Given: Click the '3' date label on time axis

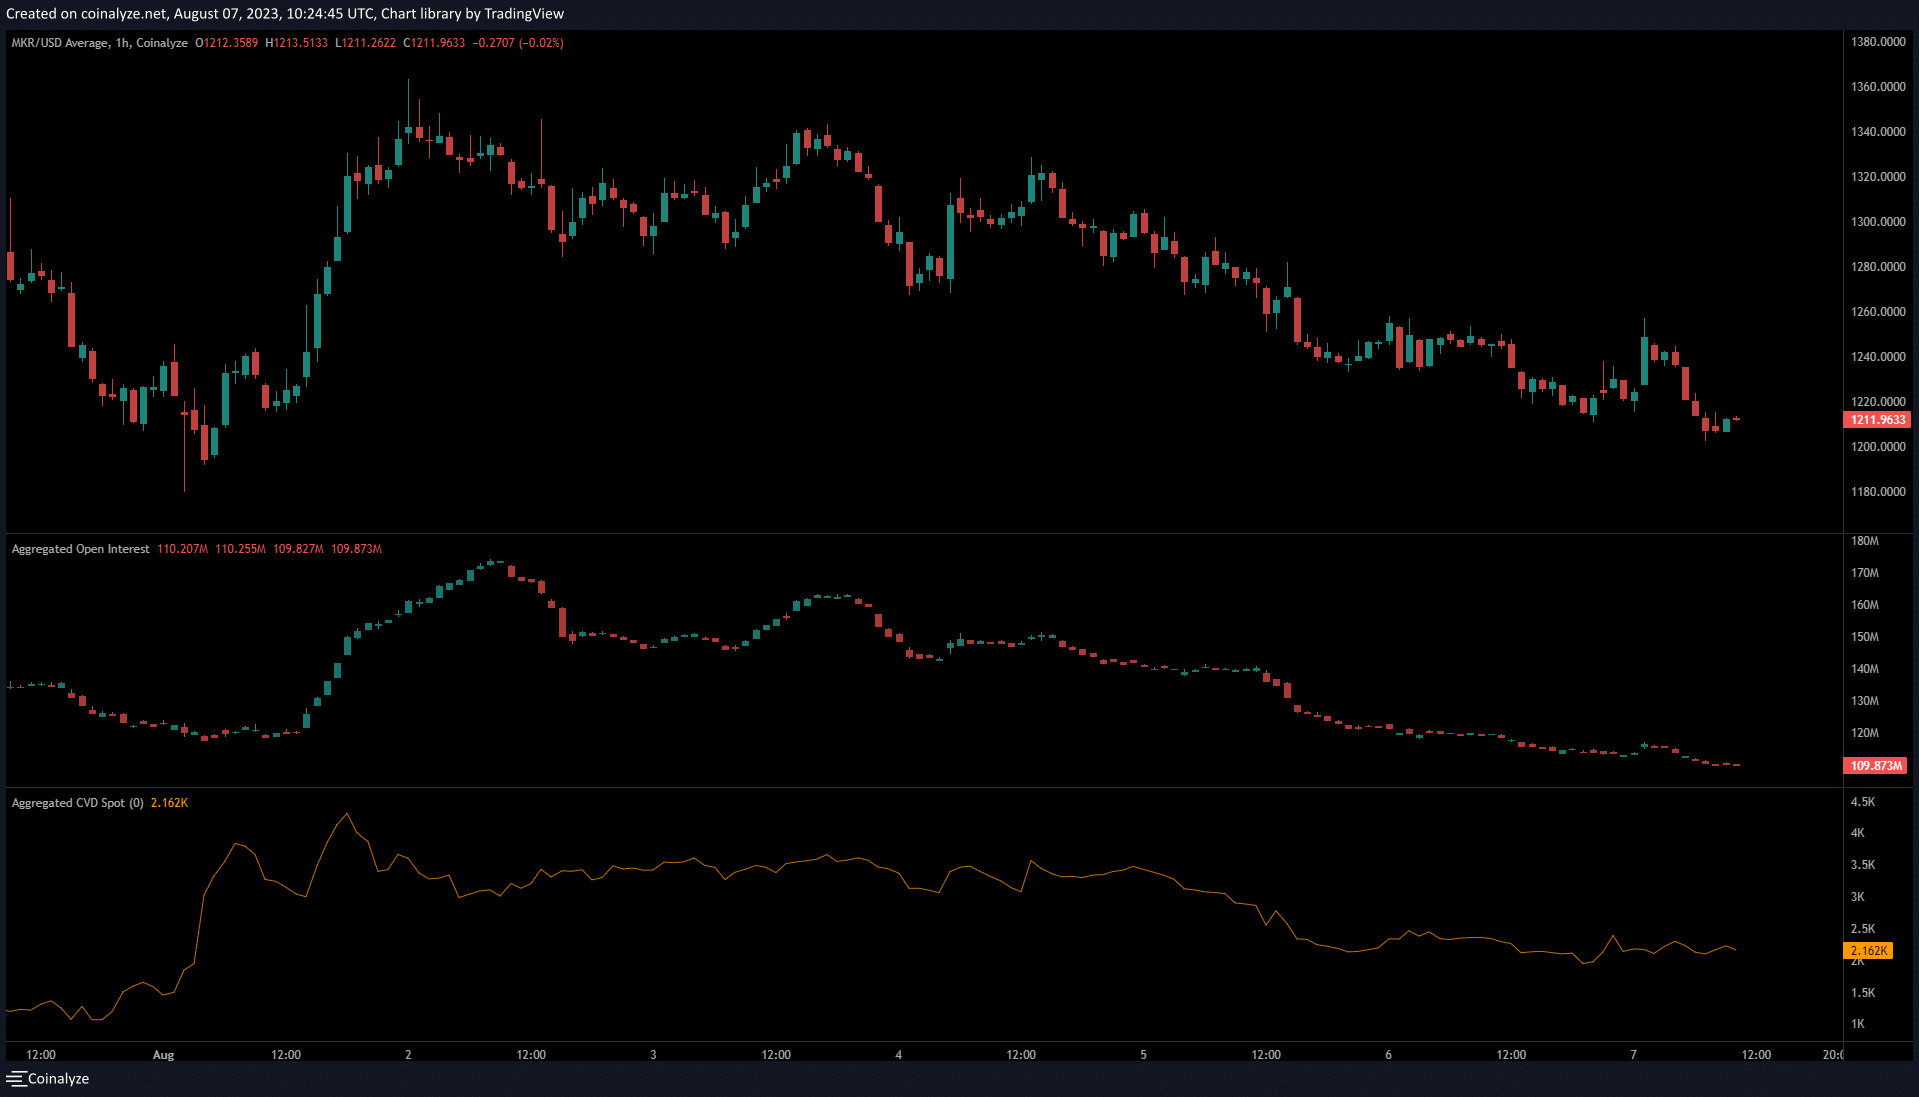Looking at the screenshot, I should pos(653,1055).
